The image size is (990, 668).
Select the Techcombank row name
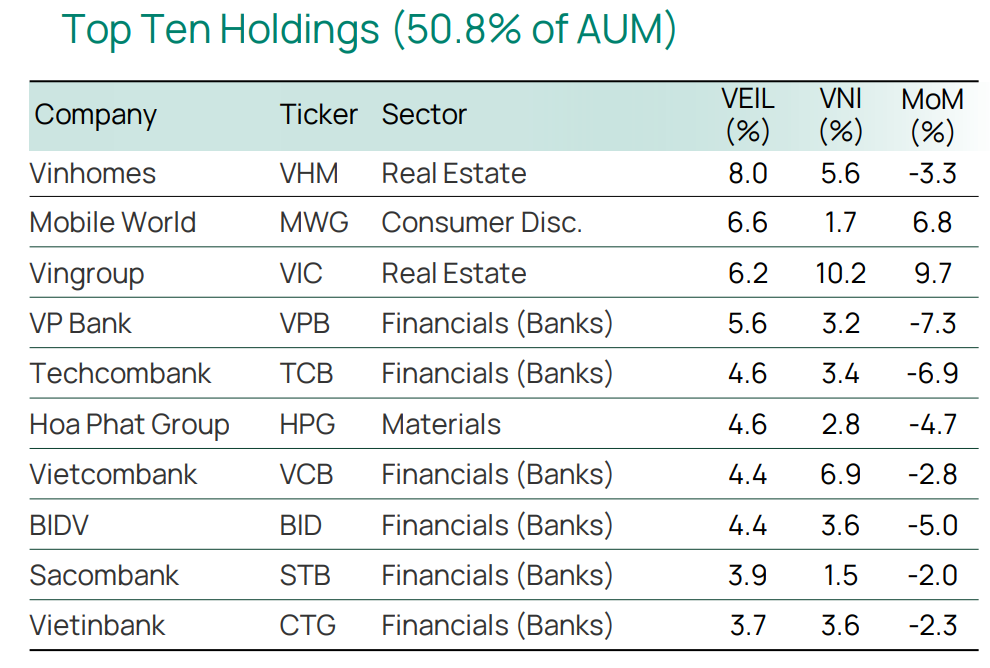[120, 374]
